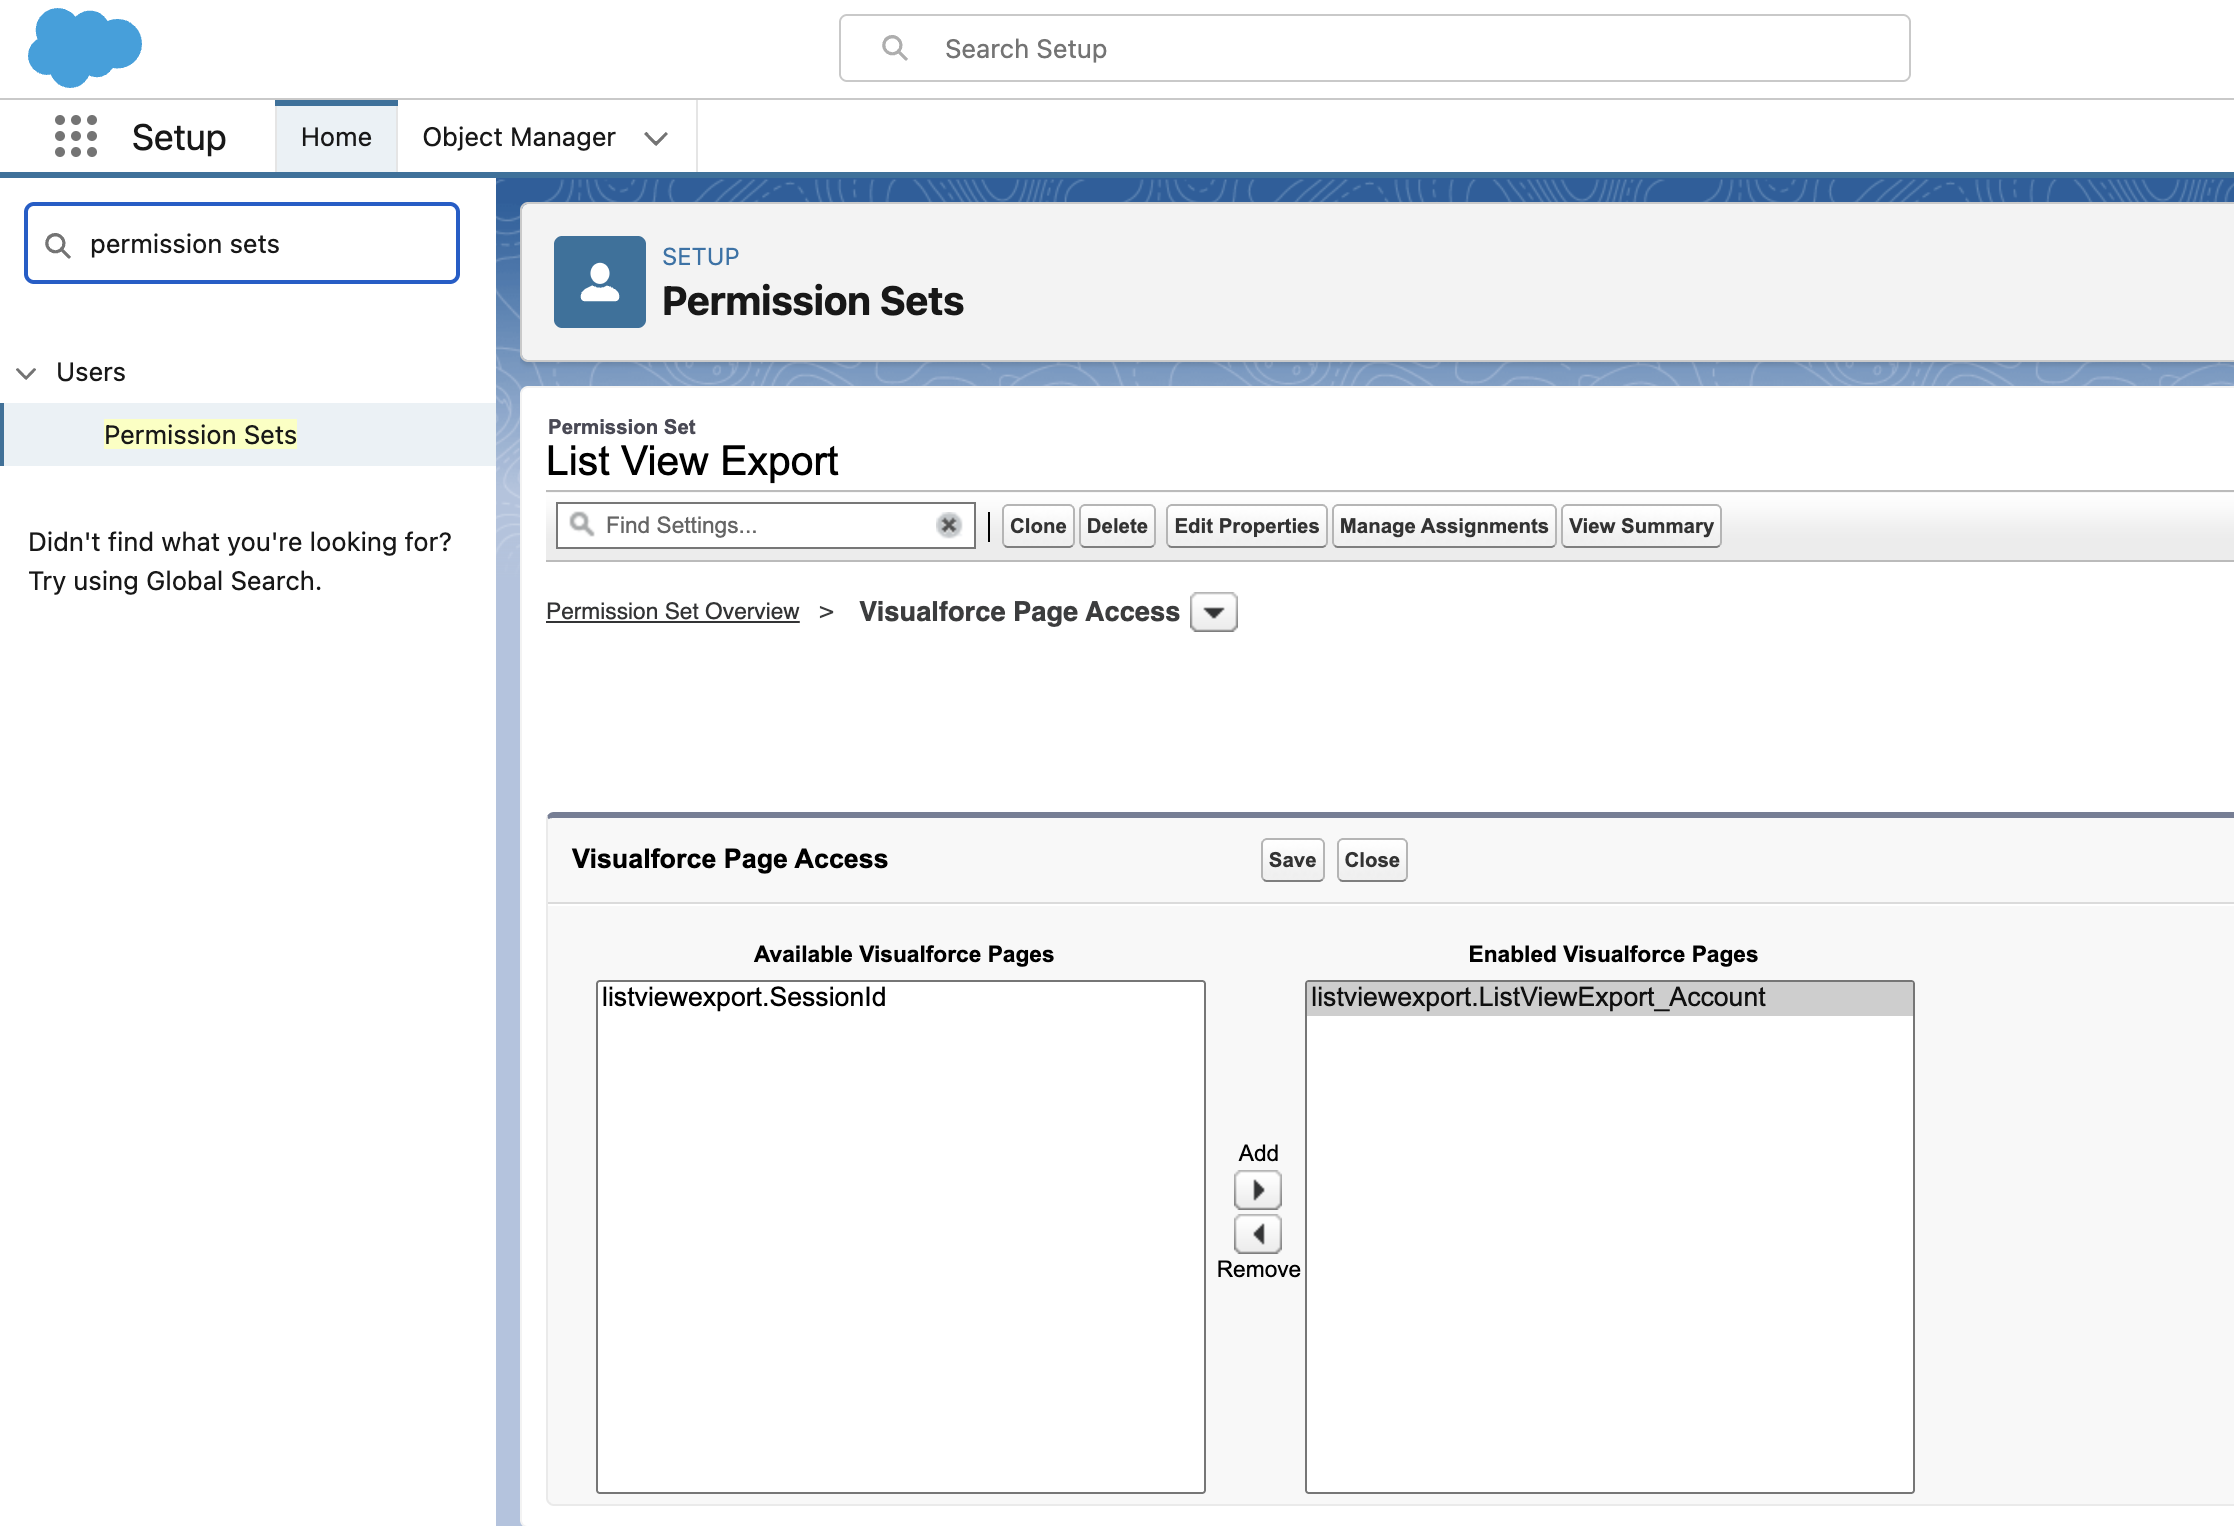Image resolution: width=2234 pixels, height=1526 pixels.
Task: Click the Remove arrow button
Action: tap(1258, 1234)
